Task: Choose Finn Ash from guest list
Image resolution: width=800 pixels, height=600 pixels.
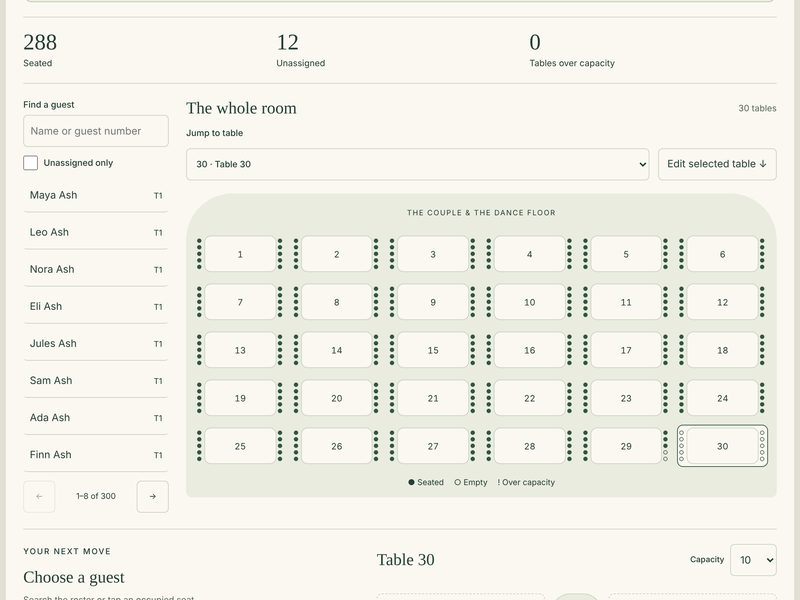Action: pyautogui.click(x=96, y=455)
